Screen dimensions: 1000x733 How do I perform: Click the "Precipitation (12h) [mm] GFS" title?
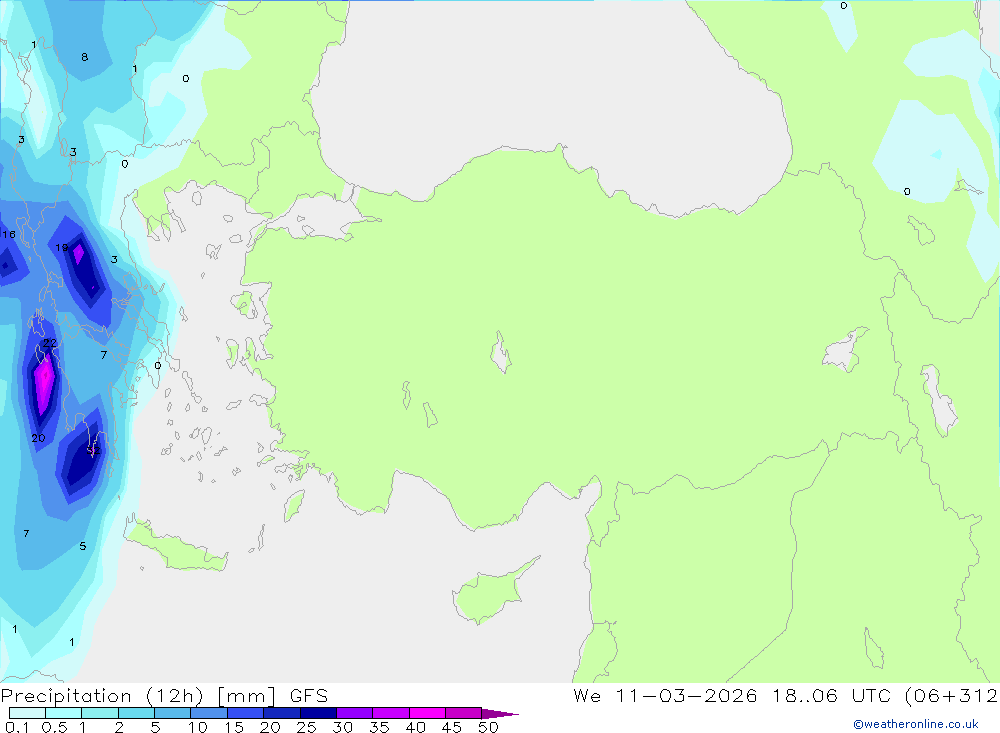point(165,696)
